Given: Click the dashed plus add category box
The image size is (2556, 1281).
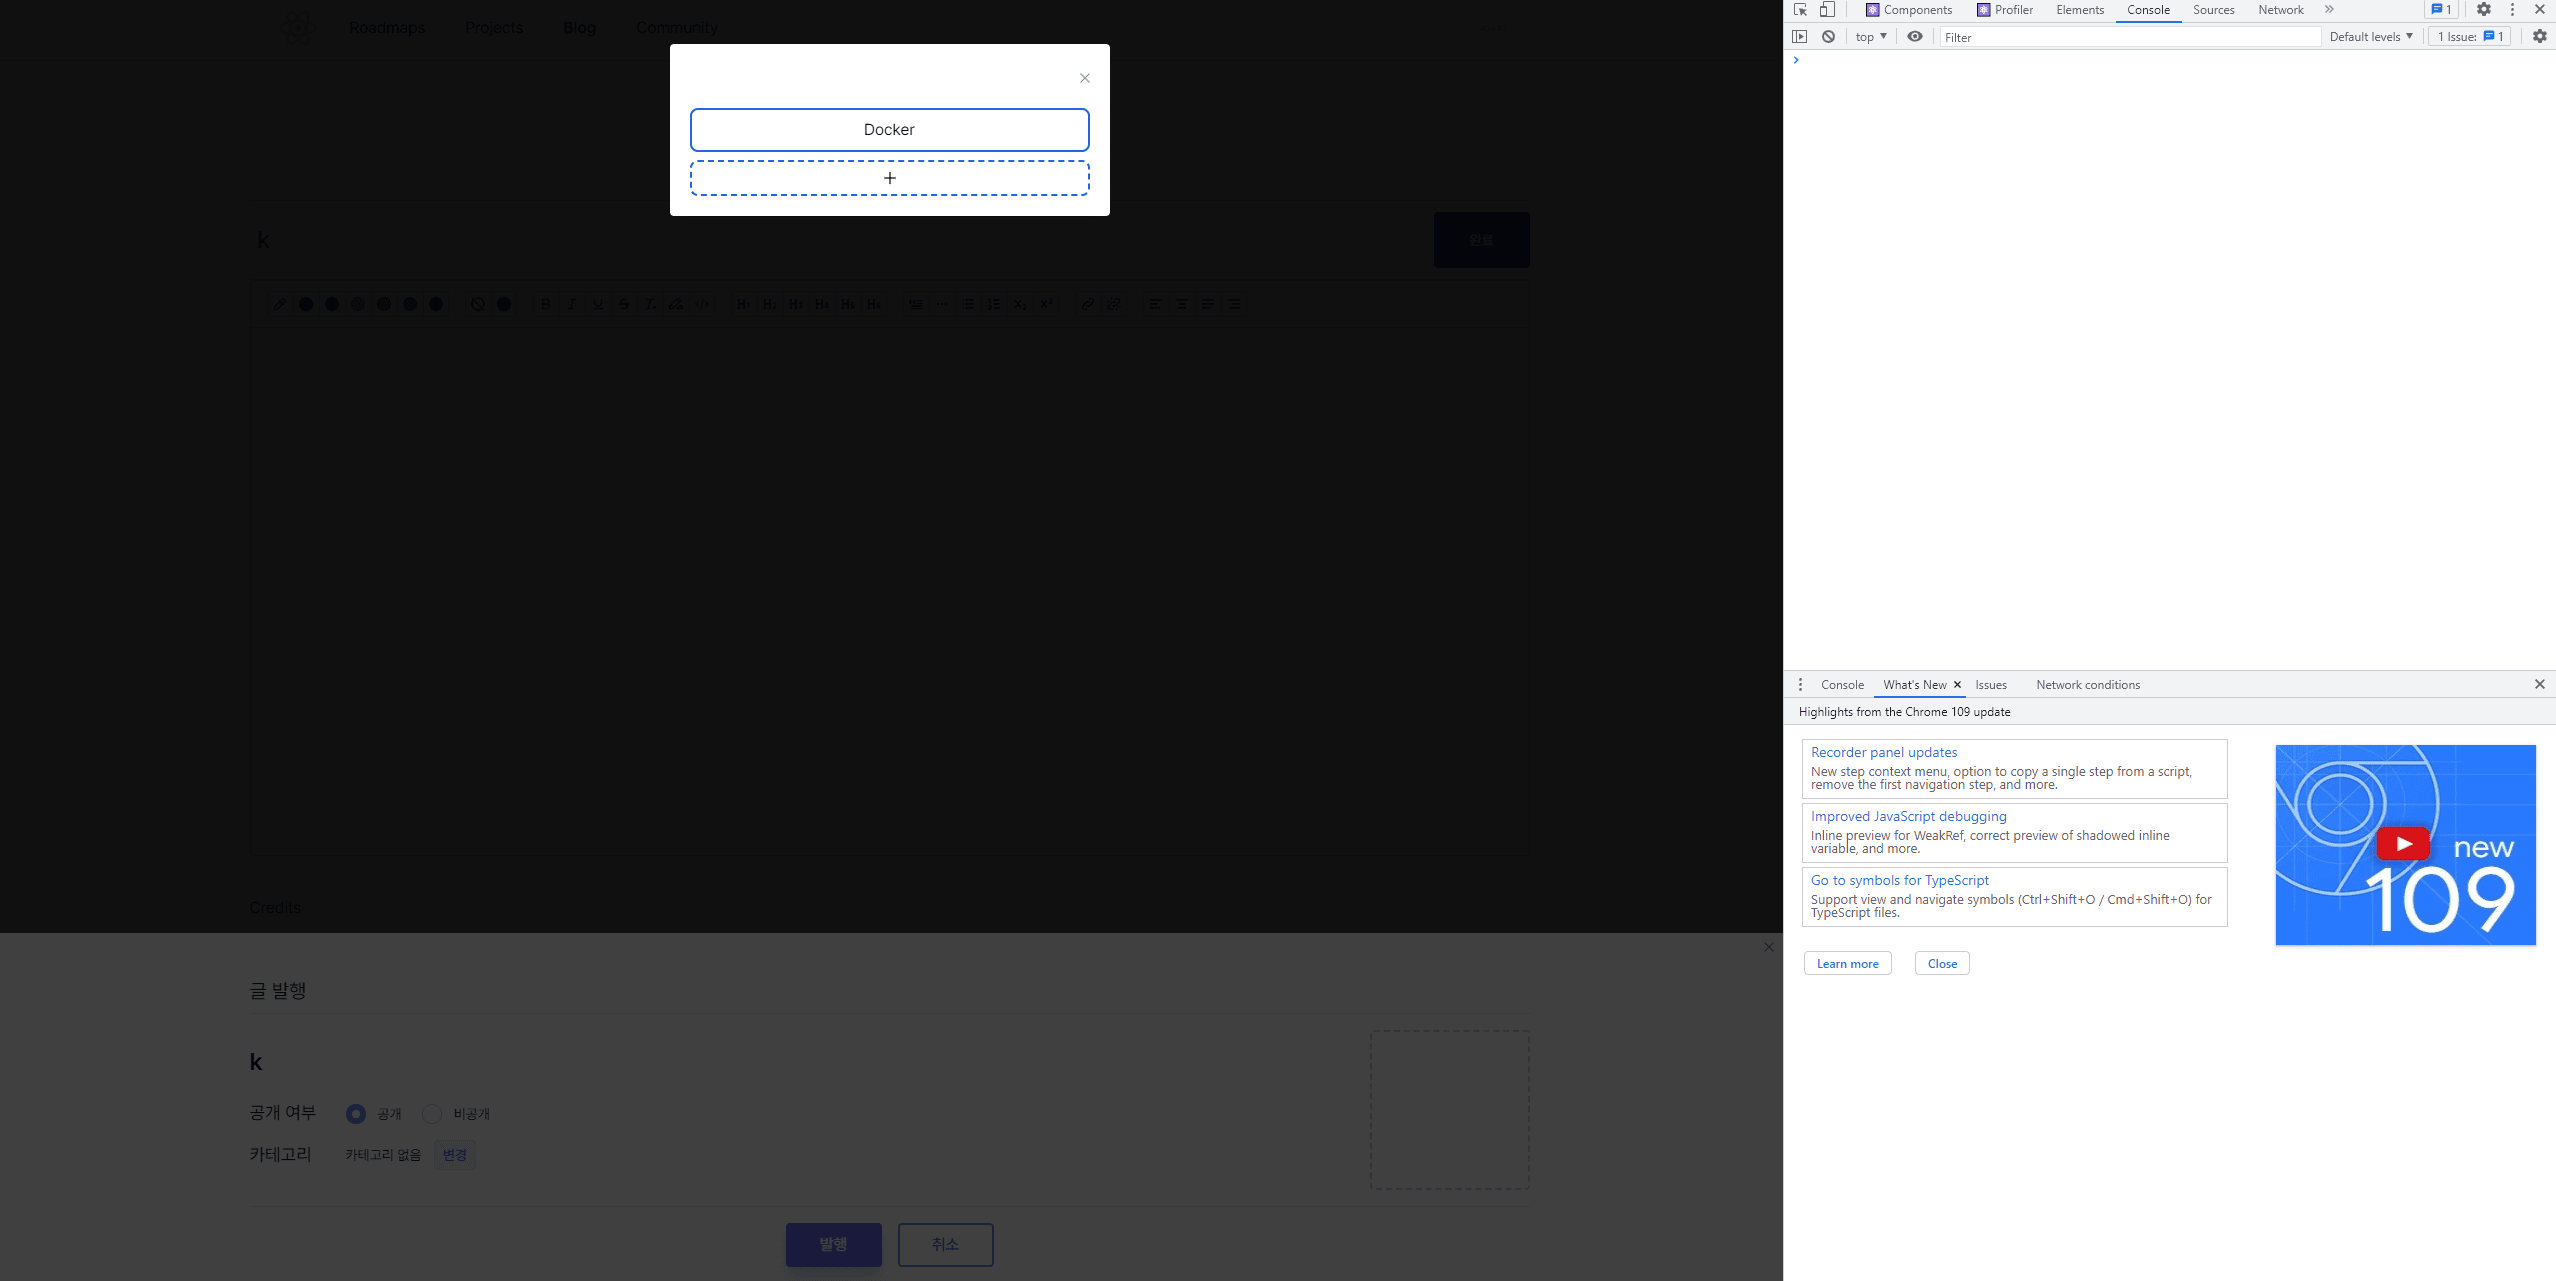Looking at the screenshot, I should (889, 178).
